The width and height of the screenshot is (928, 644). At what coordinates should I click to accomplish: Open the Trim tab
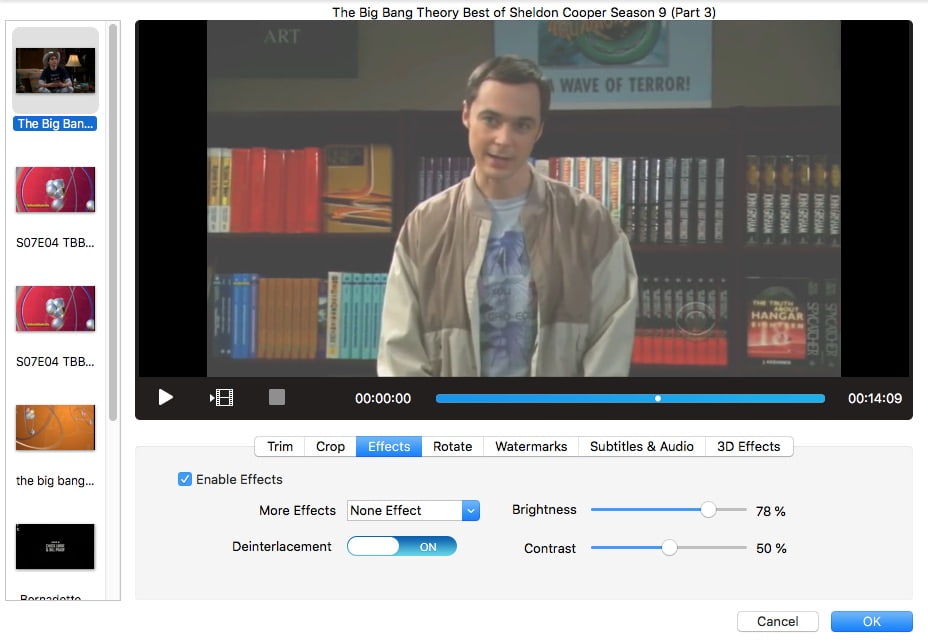coord(280,446)
